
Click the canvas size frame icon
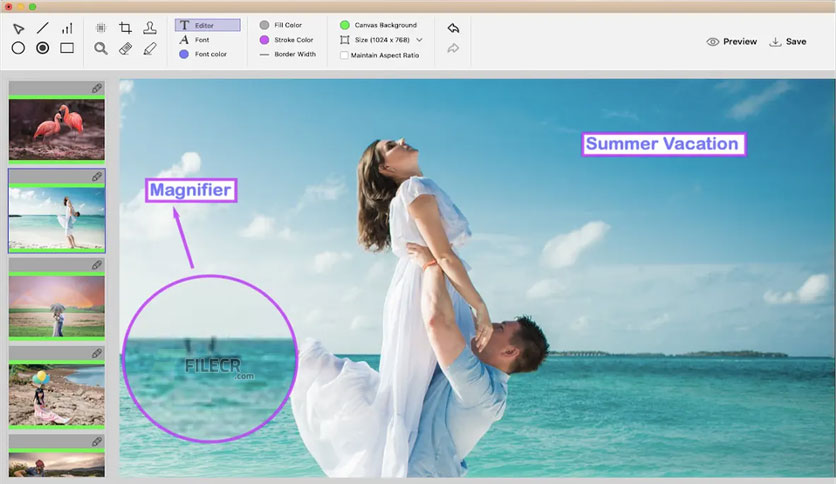pos(345,40)
